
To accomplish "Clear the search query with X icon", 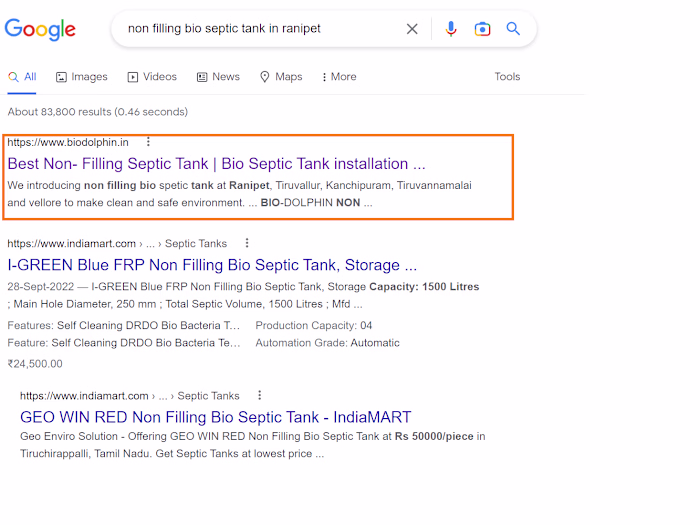I will tap(412, 29).
